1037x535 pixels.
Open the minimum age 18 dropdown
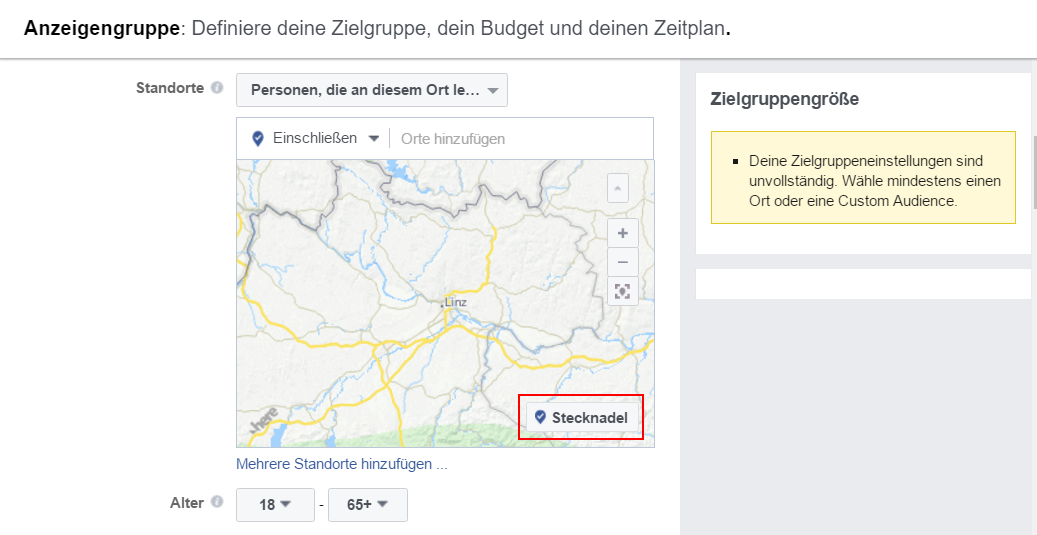[275, 505]
